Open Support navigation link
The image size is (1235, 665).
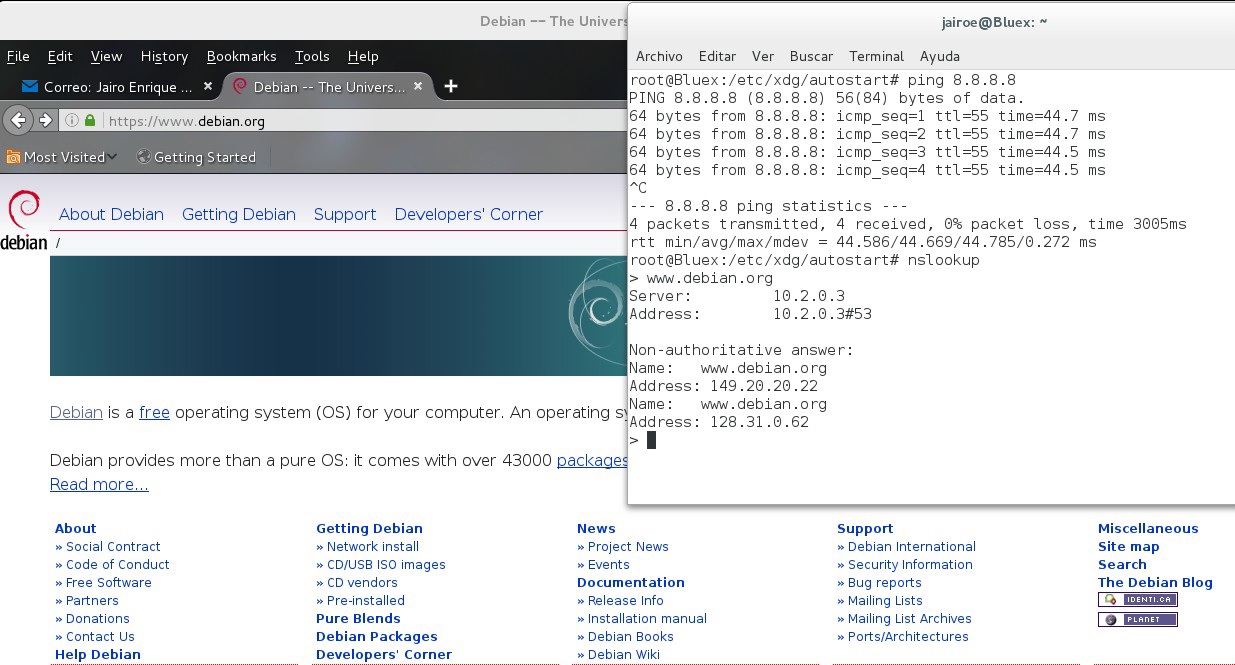click(345, 214)
